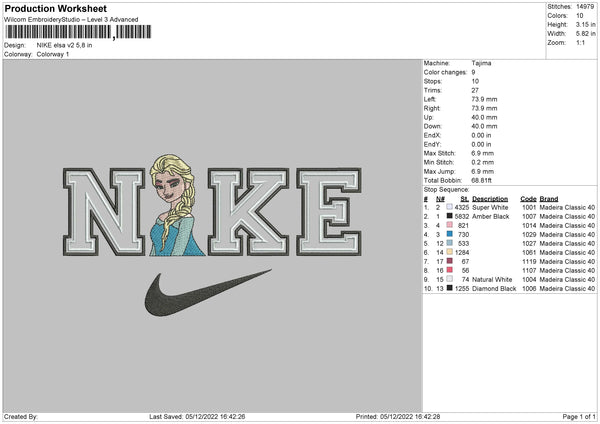Click the barcode in the worksheet header
The height and width of the screenshot is (424, 600).
pyautogui.click(x=78, y=32)
